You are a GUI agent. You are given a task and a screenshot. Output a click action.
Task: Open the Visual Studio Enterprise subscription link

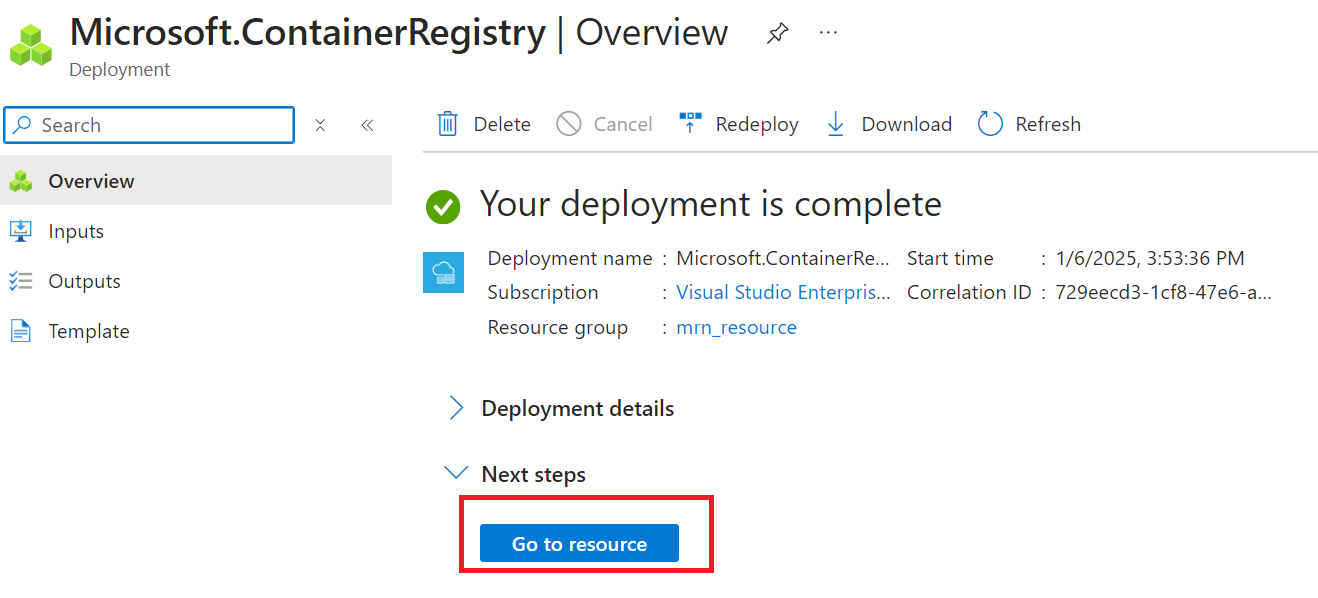[x=783, y=292]
